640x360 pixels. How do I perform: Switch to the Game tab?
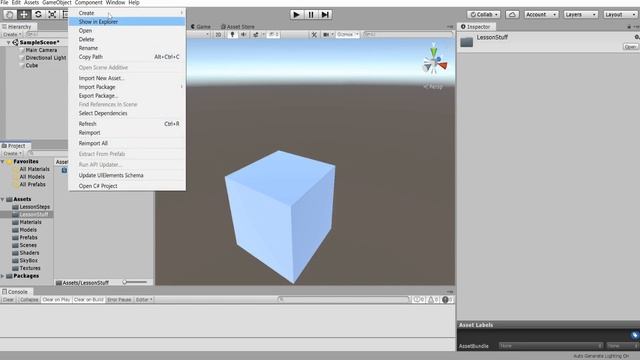201,27
